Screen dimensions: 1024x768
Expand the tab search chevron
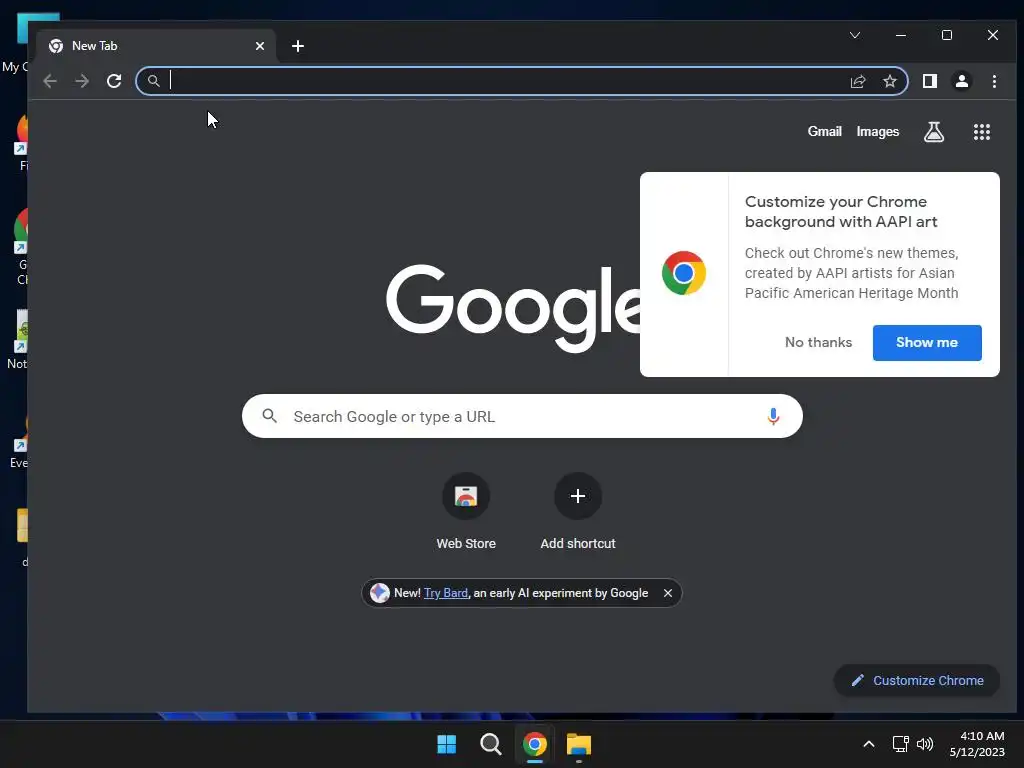[x=854, y=35]
